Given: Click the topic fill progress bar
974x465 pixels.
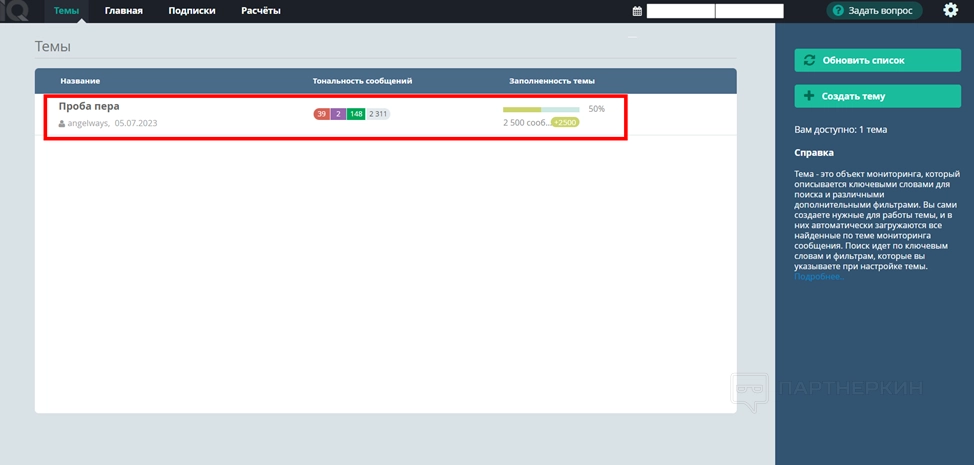Looking at the screenshot, I should [541, 109].
